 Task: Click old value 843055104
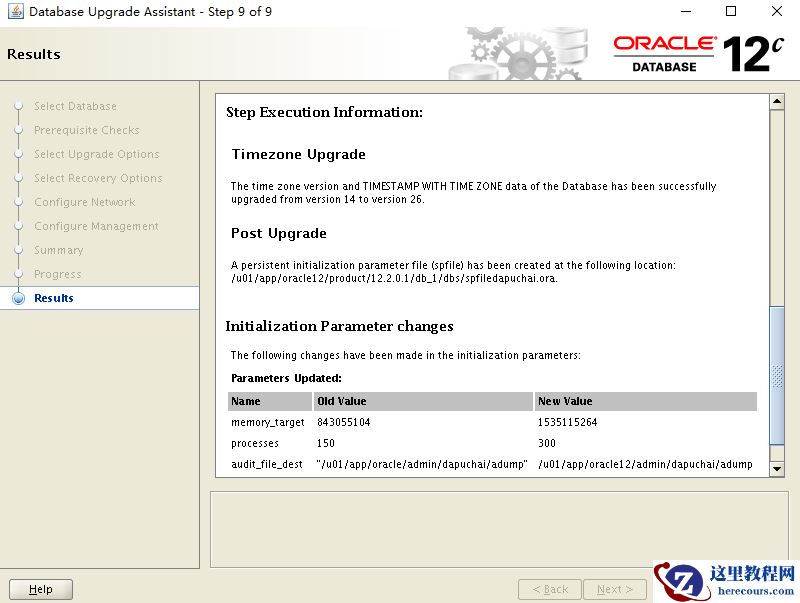(x=343, y=422)
